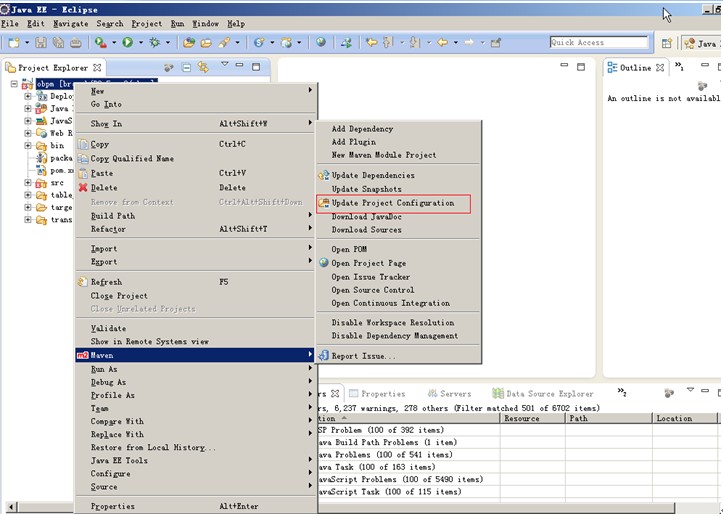Screen dimensions: 723x516
Task: Collapse the obpm project node
Action: [14, 84]
